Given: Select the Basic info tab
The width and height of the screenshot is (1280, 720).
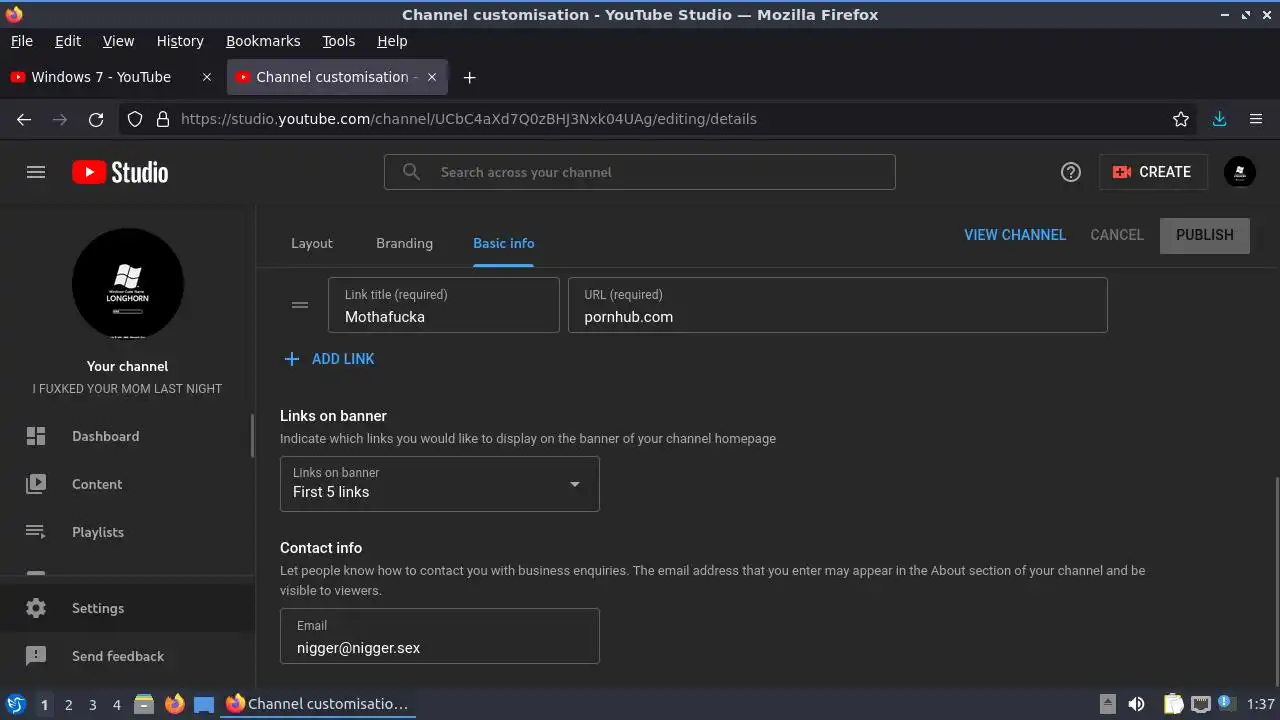Looking at the screenshot, I should pyautogui.click(x=504, y=243).
